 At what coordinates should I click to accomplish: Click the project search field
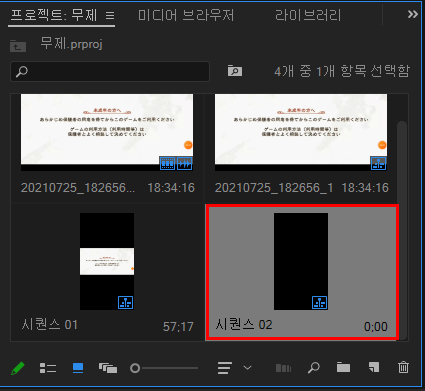coord(110,71)
